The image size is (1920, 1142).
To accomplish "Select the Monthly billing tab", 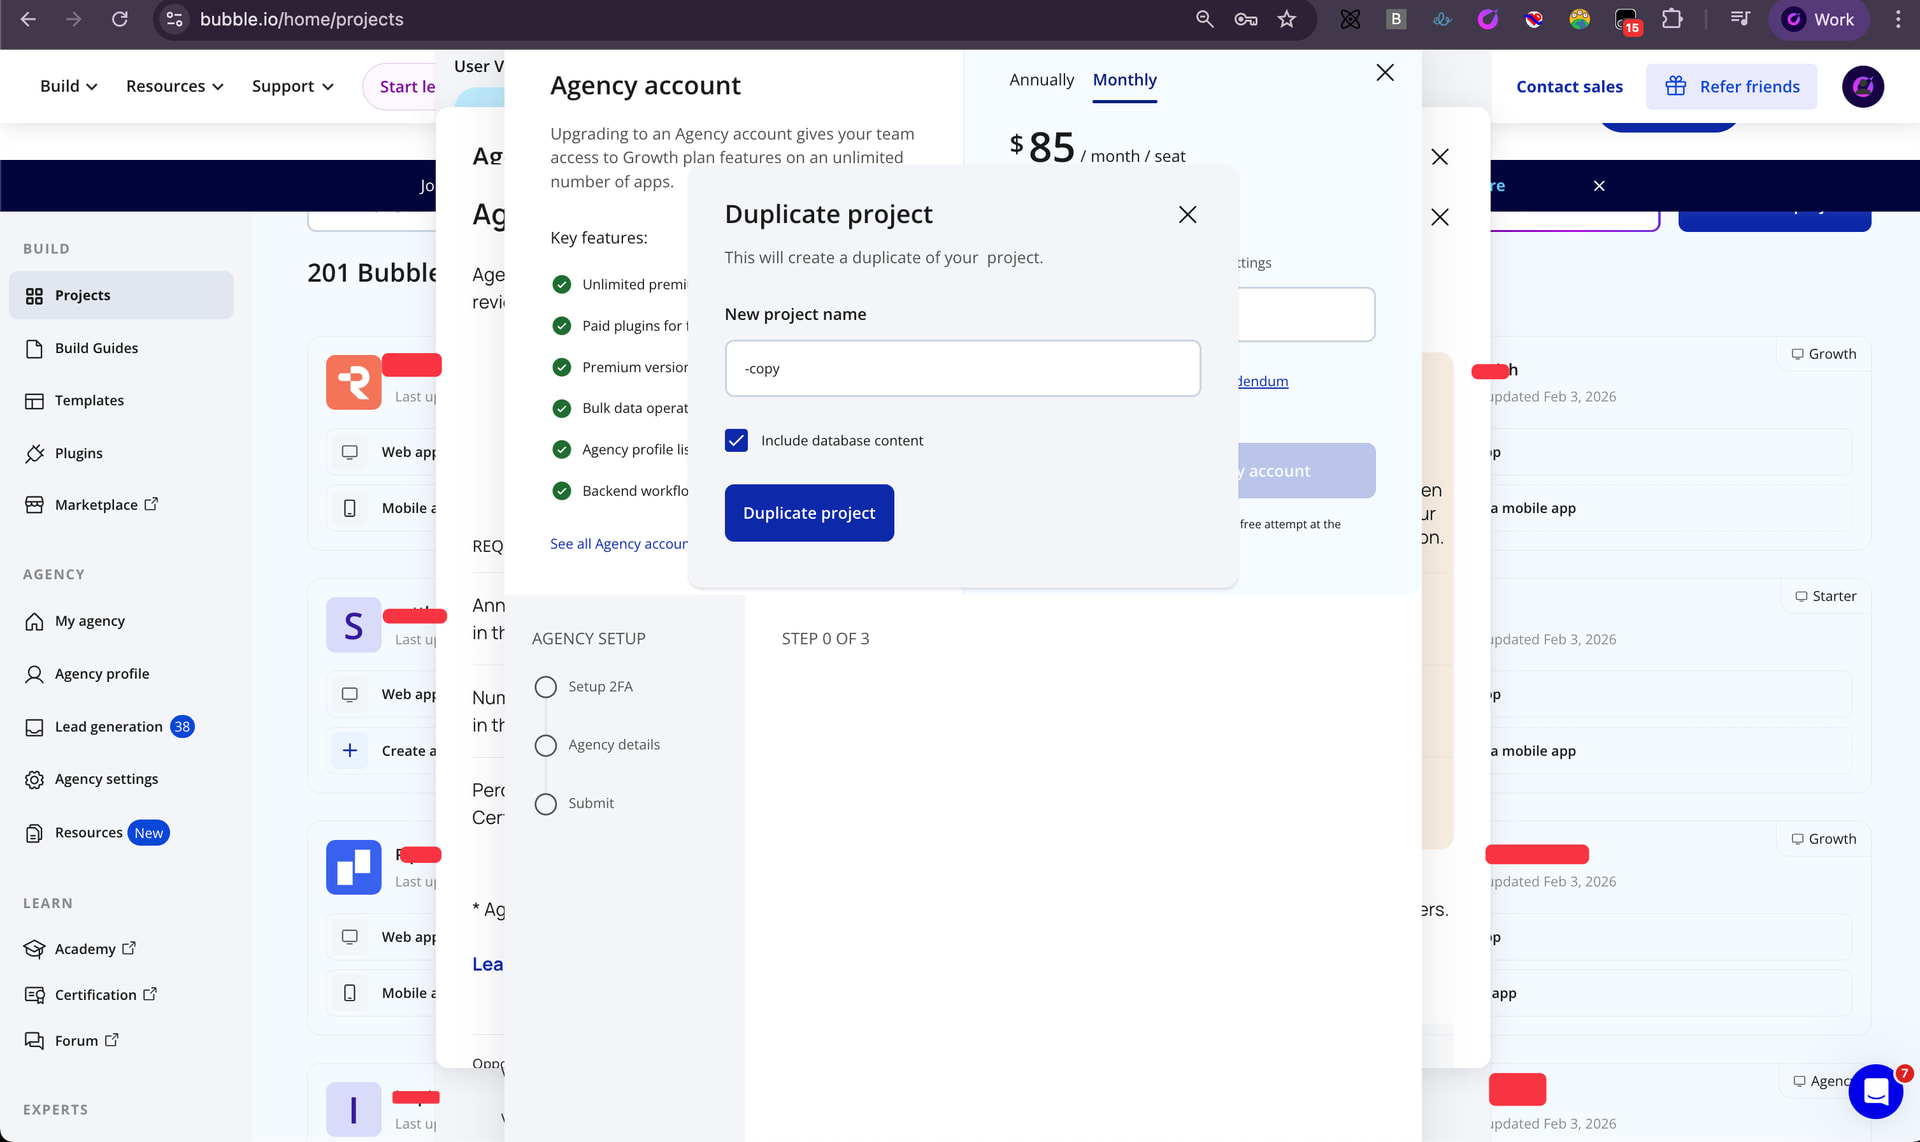I will coord(1124,80).
